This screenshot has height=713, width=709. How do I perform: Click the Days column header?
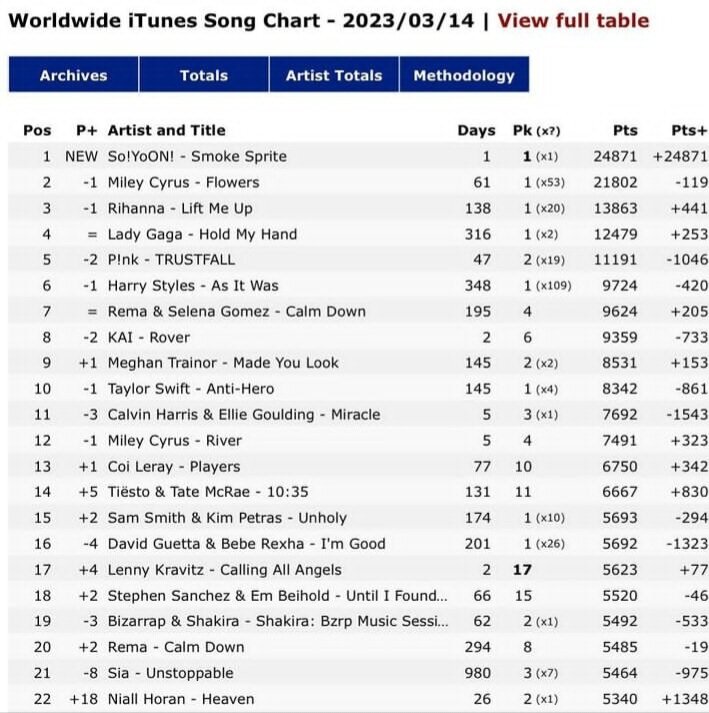pyautogui.click(x=476, y=131)
